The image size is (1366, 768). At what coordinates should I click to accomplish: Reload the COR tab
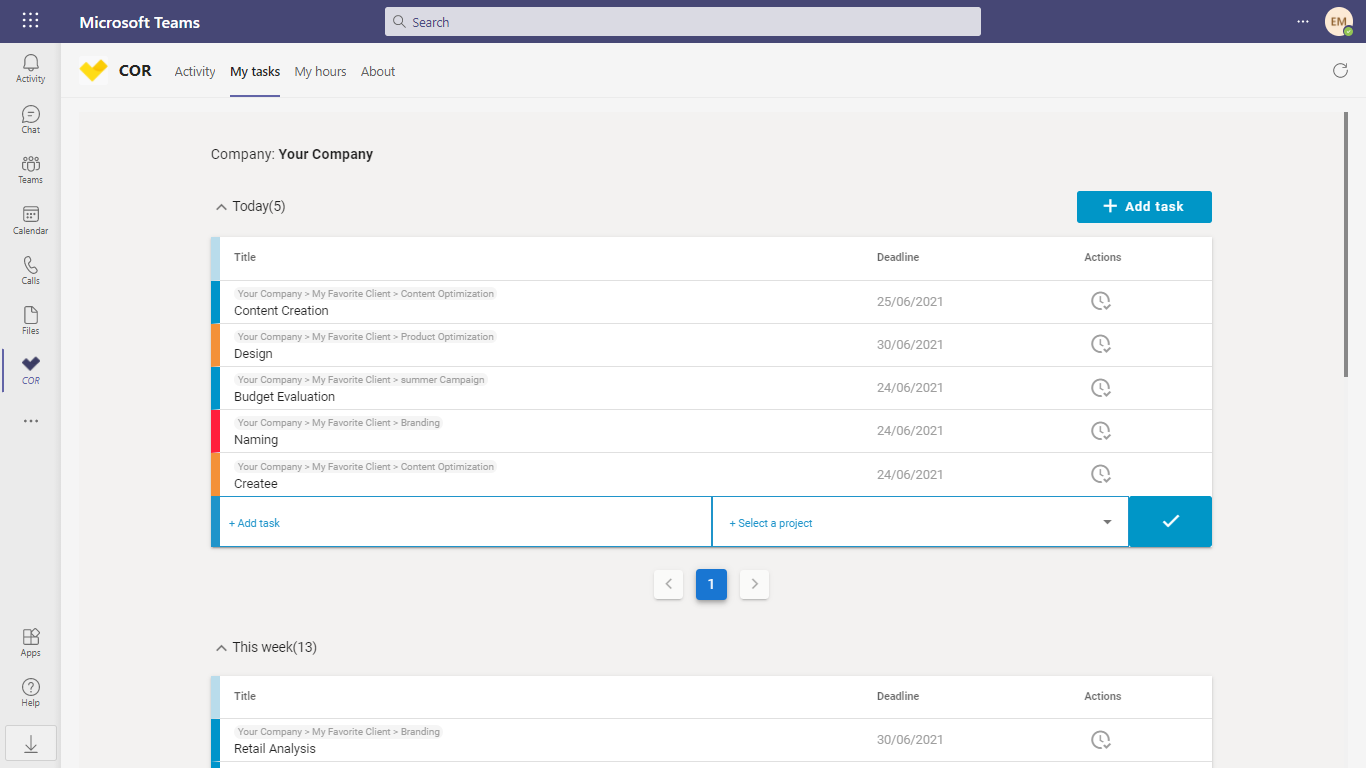pos(1340,70)
